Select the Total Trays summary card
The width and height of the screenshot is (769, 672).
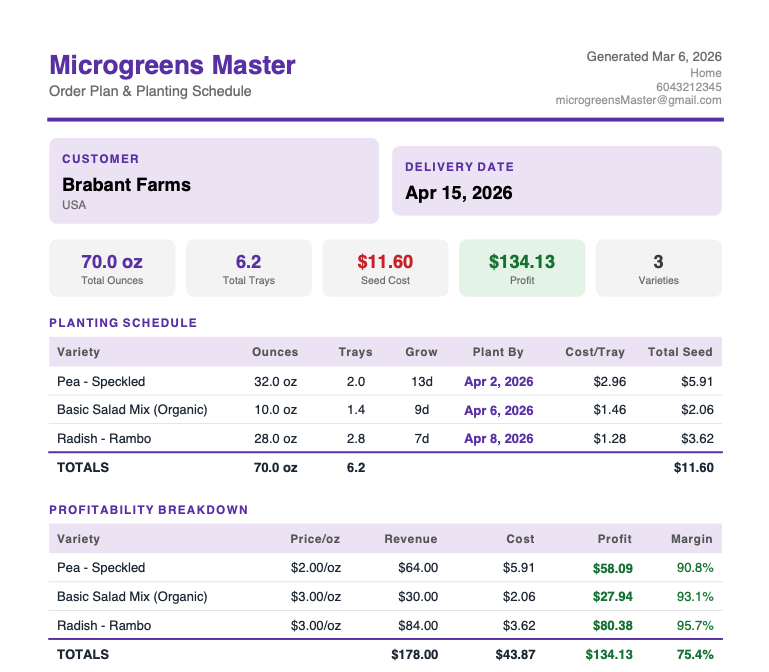248,268
